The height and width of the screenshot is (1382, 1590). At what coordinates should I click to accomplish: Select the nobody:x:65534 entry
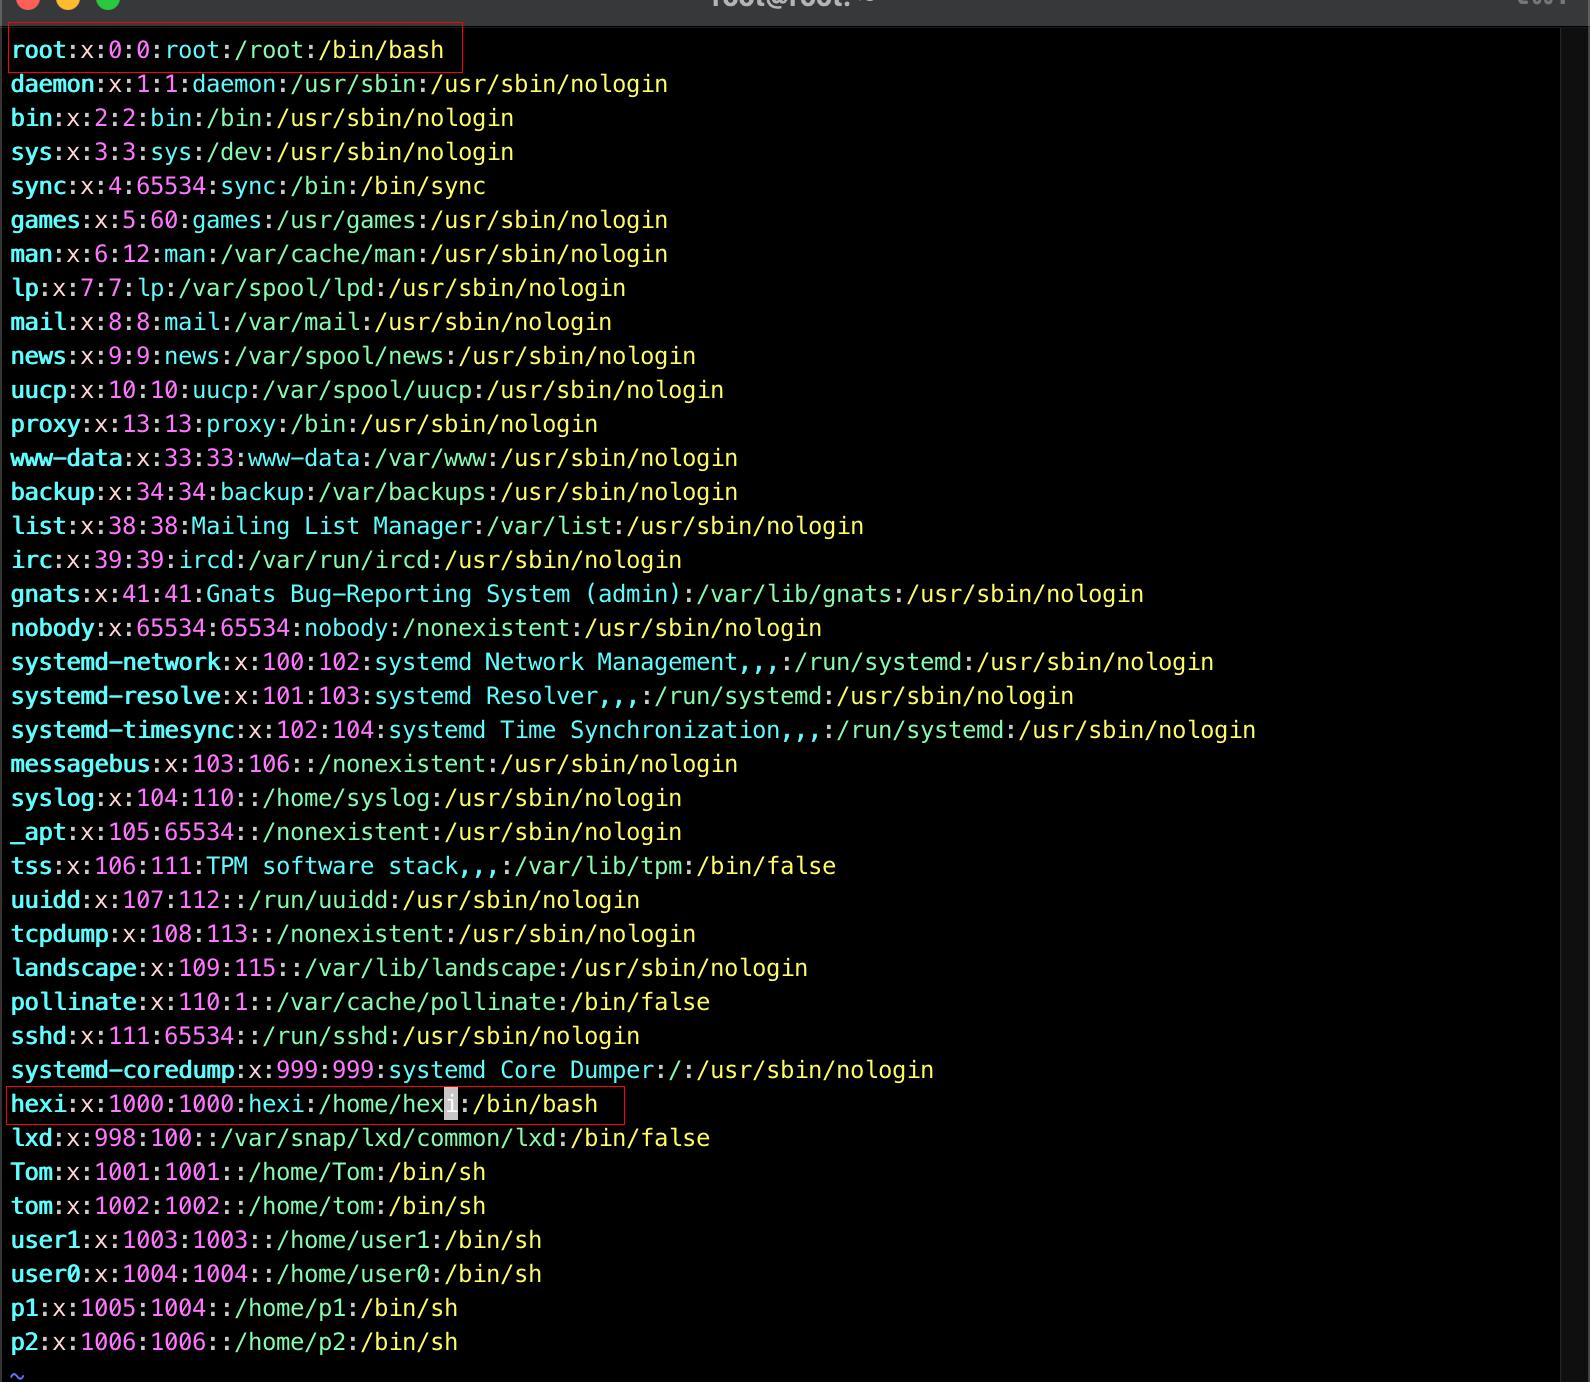coord(416,628)
